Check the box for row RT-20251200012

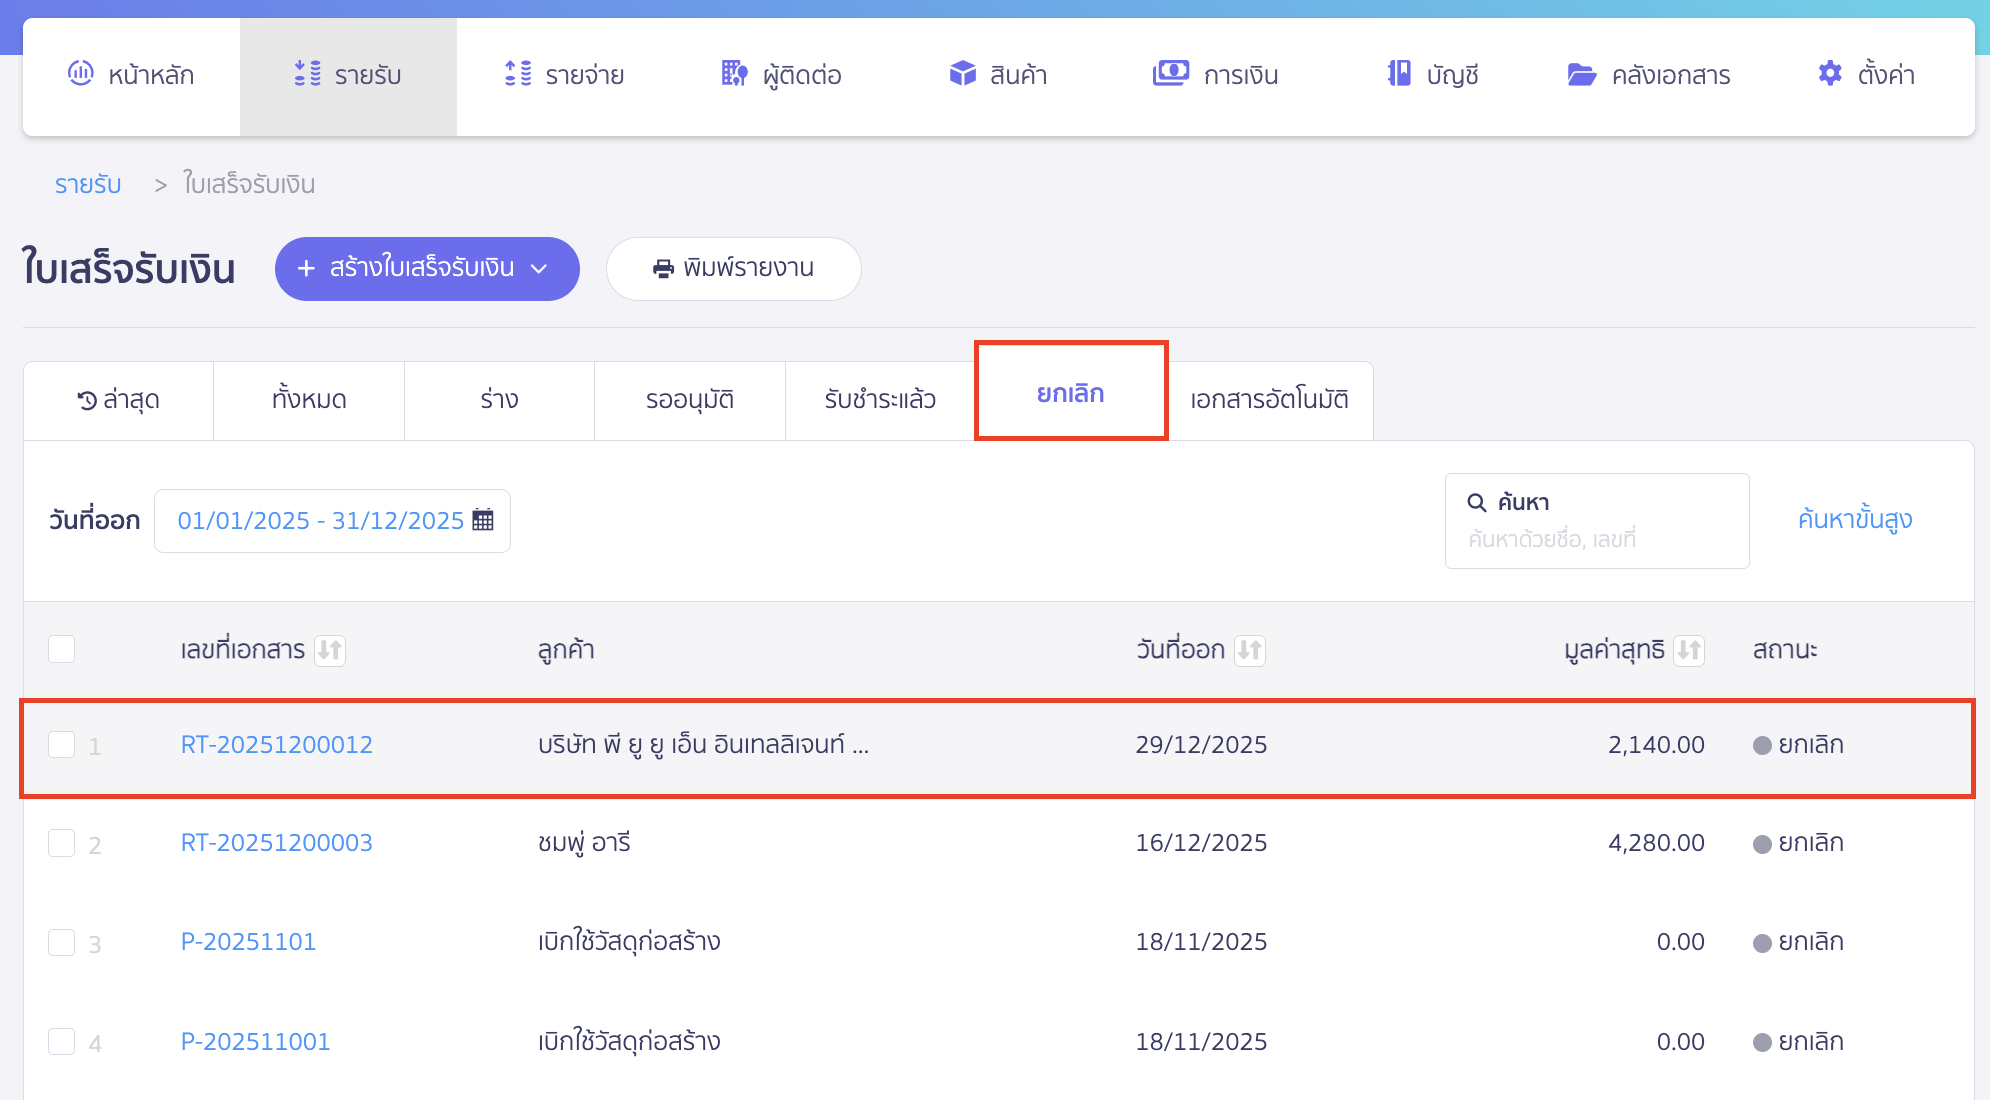[62, 744]
